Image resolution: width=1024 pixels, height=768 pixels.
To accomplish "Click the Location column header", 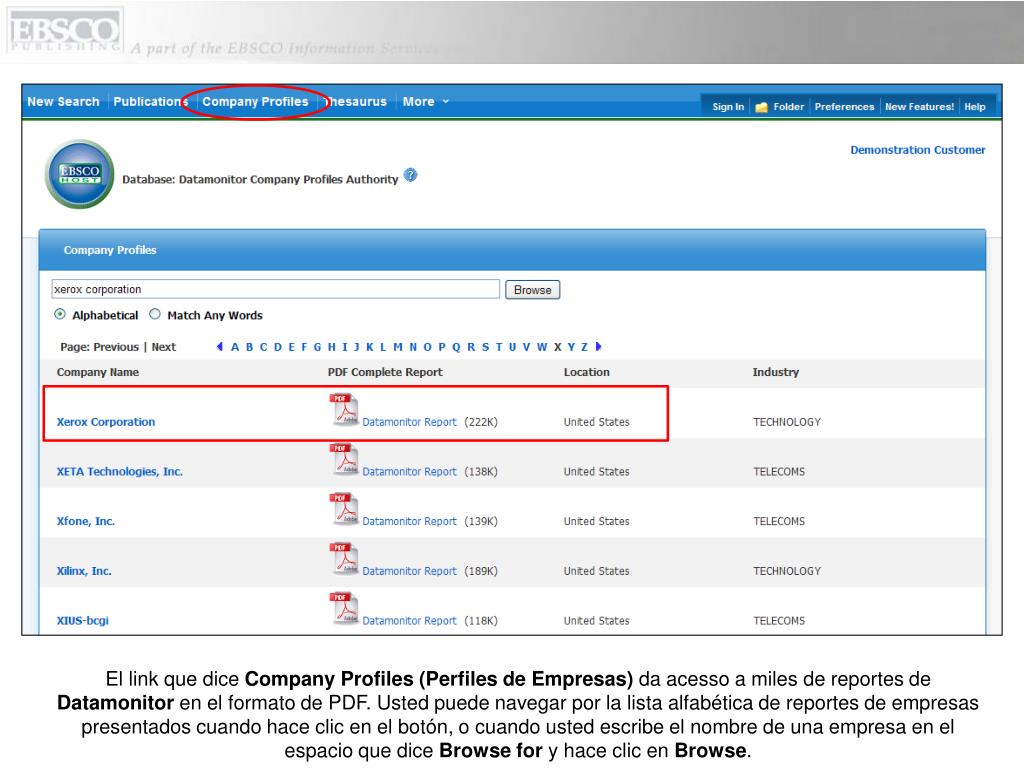I will coord(586,372).
